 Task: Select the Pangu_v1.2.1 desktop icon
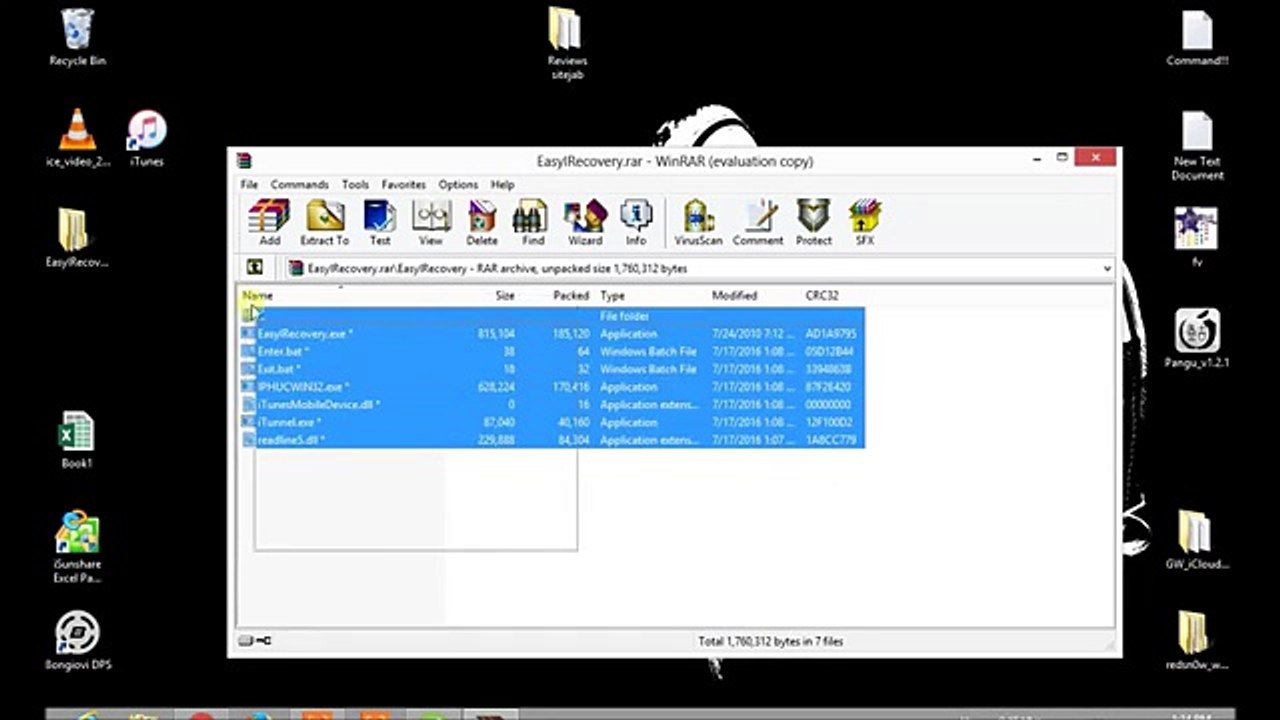pos(1197,340)
